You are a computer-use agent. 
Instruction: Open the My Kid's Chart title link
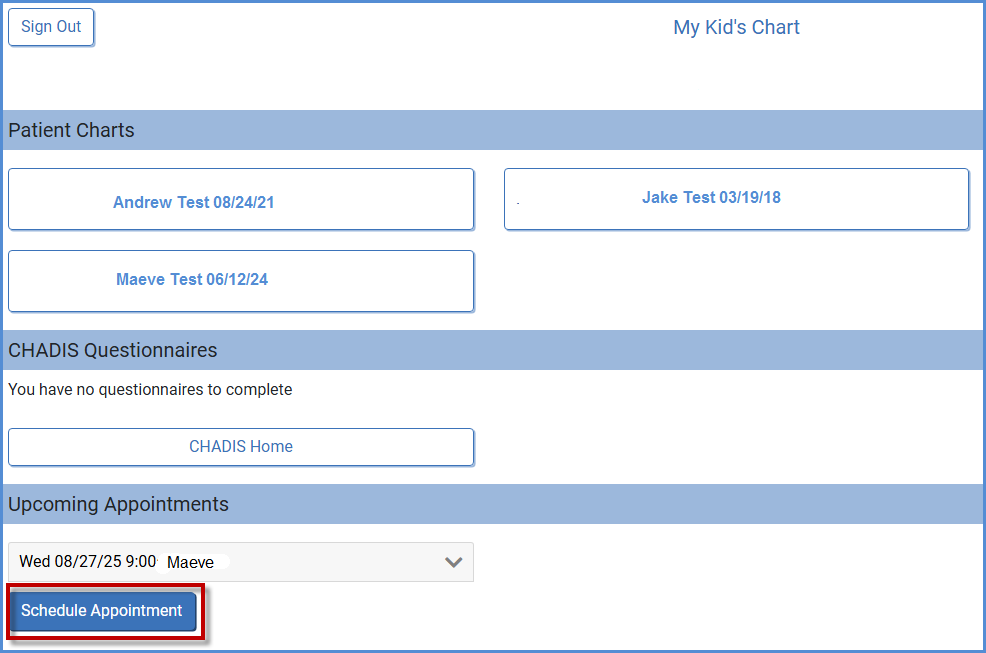tap(736, 27)
